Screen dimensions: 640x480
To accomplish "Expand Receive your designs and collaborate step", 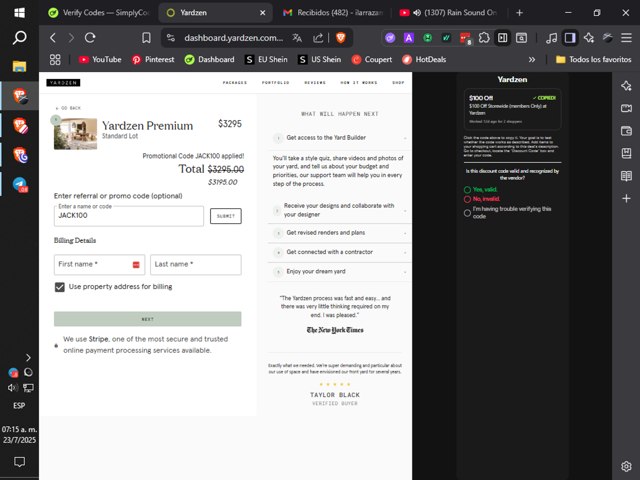I will point(340,210).
